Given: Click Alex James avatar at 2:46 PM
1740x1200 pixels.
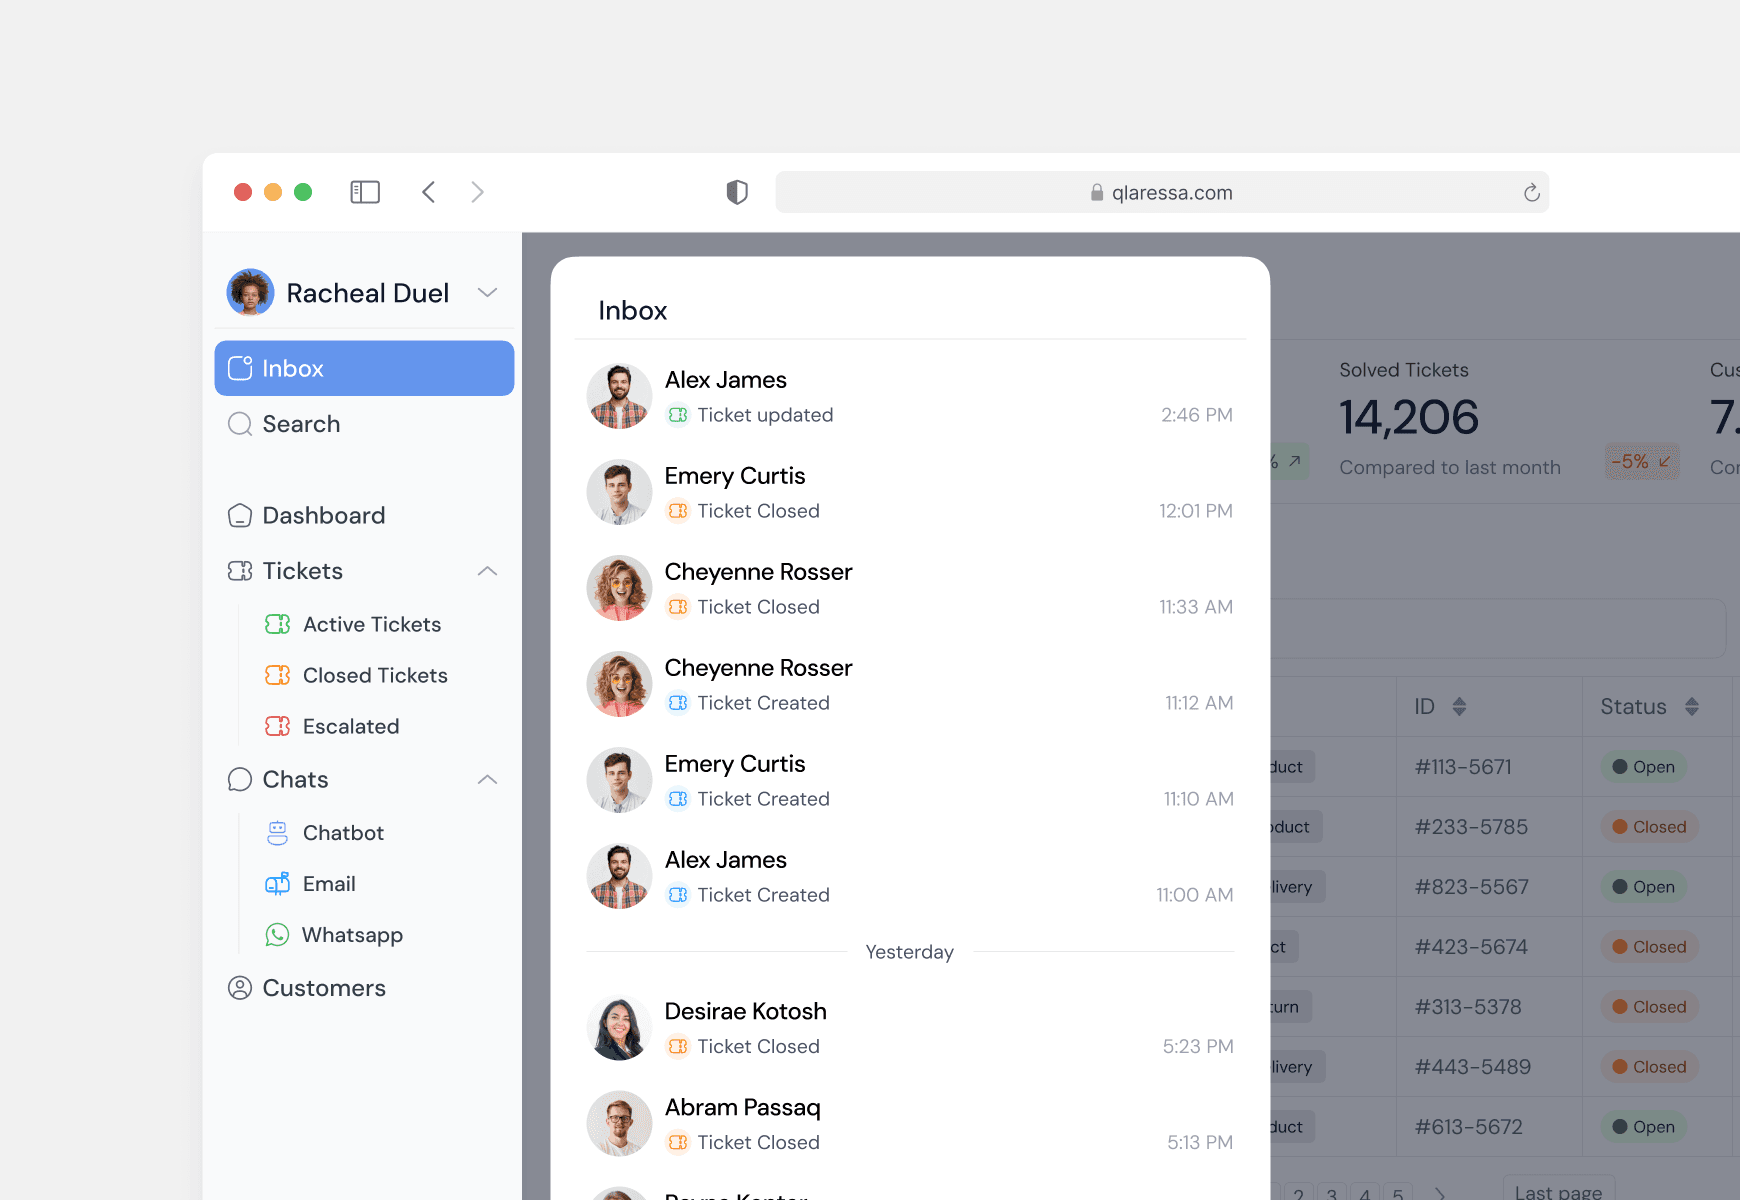Looking at the screenshot, I should point(619,396).
